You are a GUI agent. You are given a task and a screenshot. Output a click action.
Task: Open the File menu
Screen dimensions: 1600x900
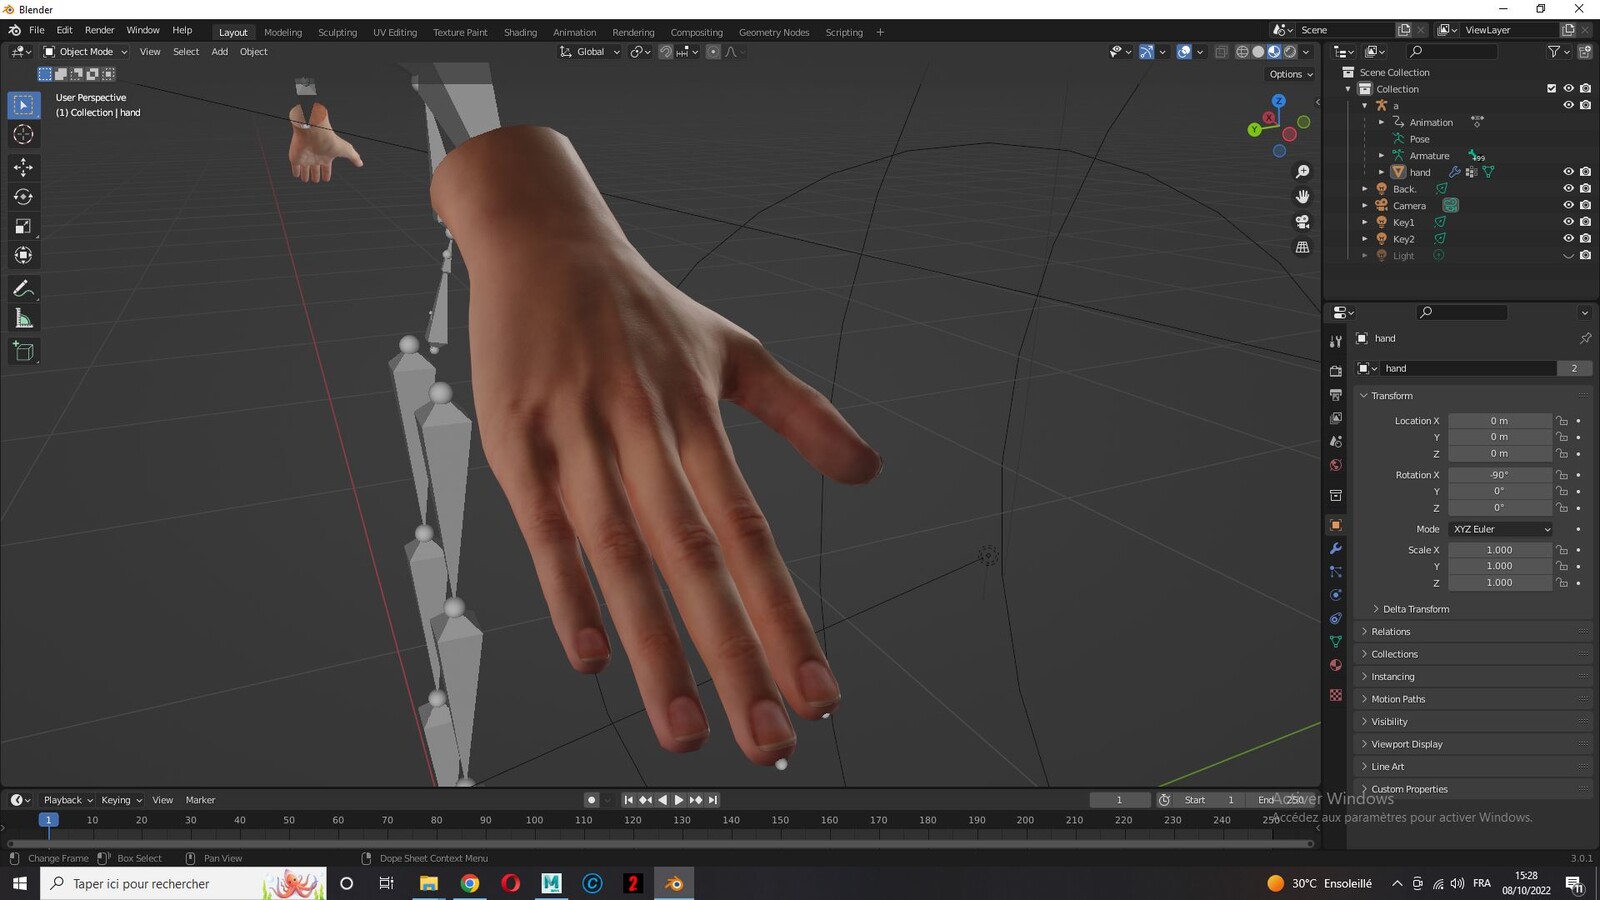point(37,30)
